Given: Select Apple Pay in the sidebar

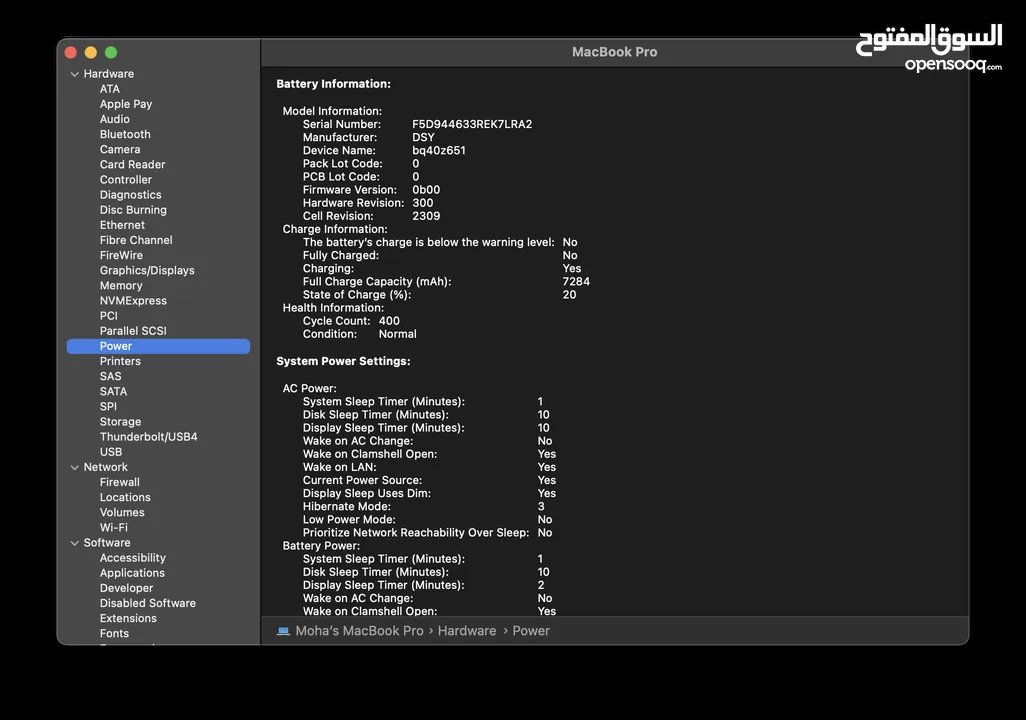Looking at the screenshot, I should pyautogui.click(x=126, y=104).
